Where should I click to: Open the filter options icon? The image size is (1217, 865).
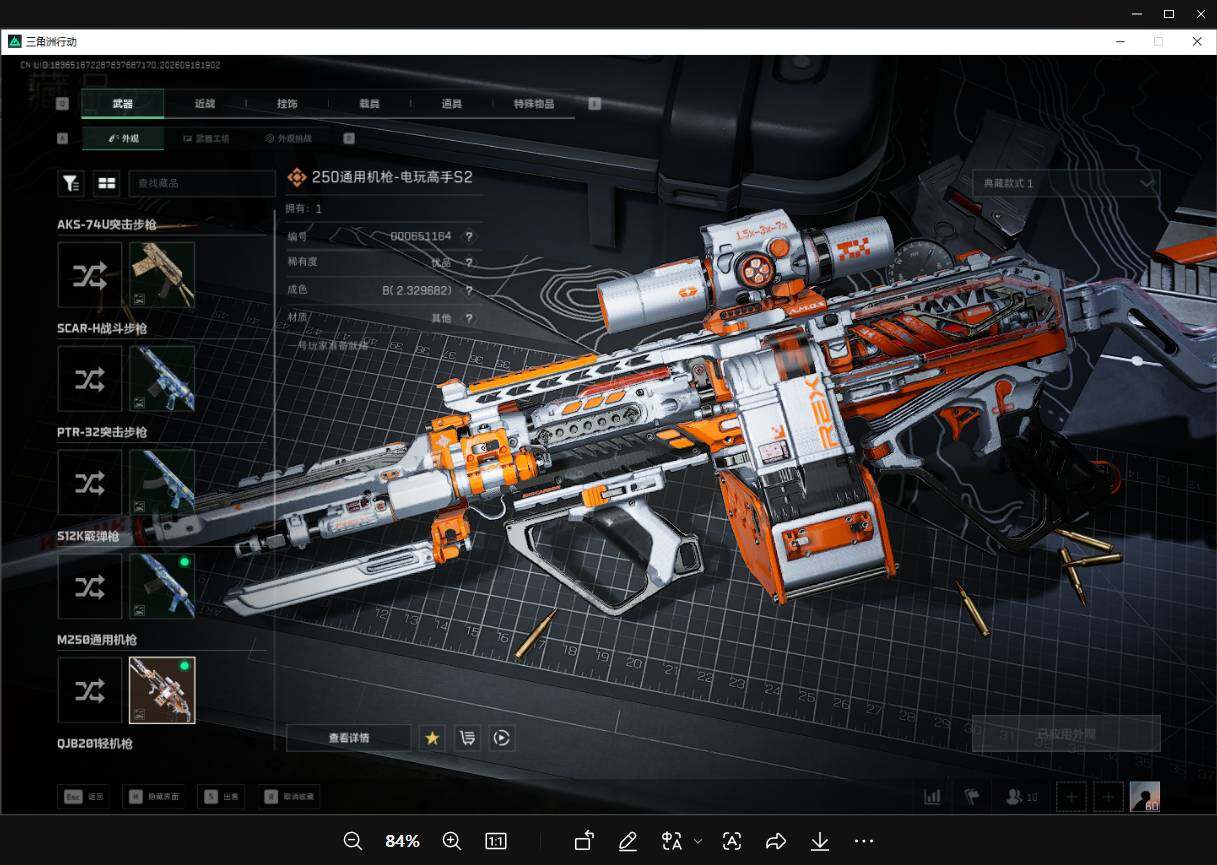[x=71, y=183]
